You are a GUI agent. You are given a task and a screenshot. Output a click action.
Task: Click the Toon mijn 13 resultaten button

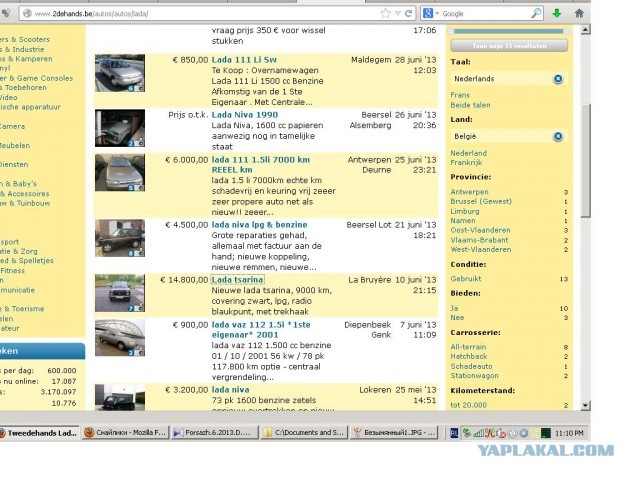click(509, 45)
